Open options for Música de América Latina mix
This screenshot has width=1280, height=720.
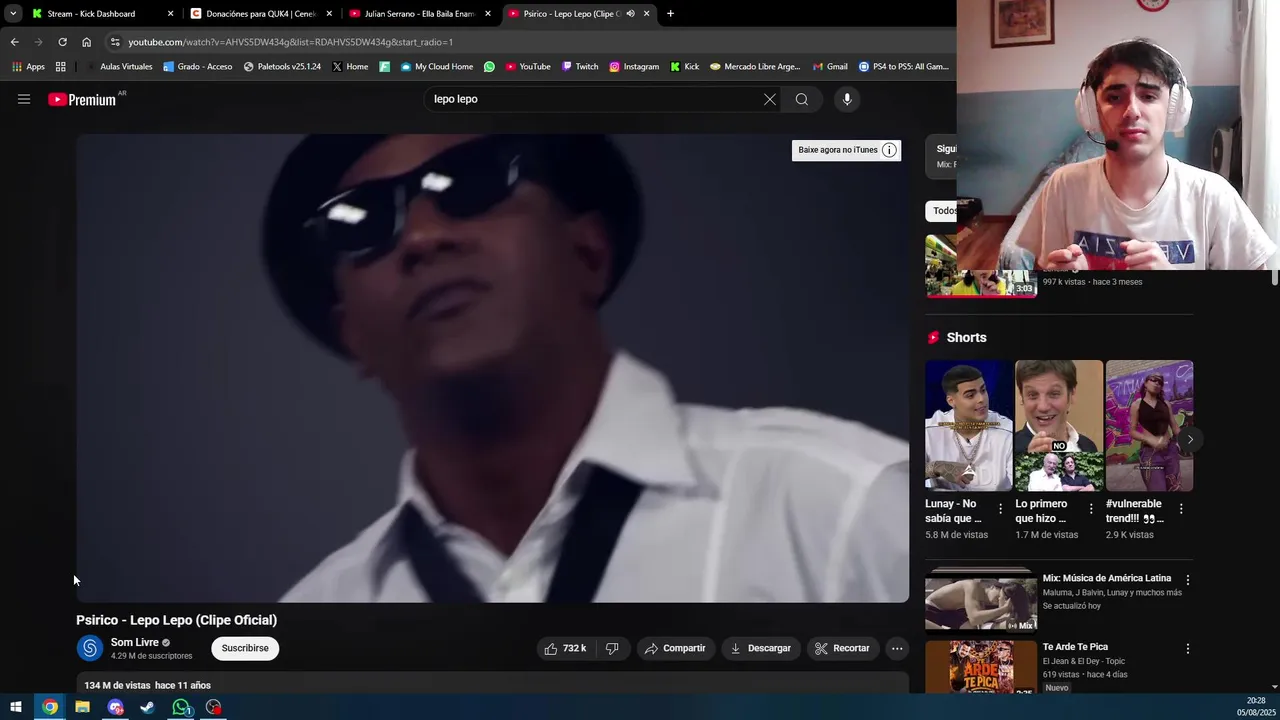[1188, 580]
